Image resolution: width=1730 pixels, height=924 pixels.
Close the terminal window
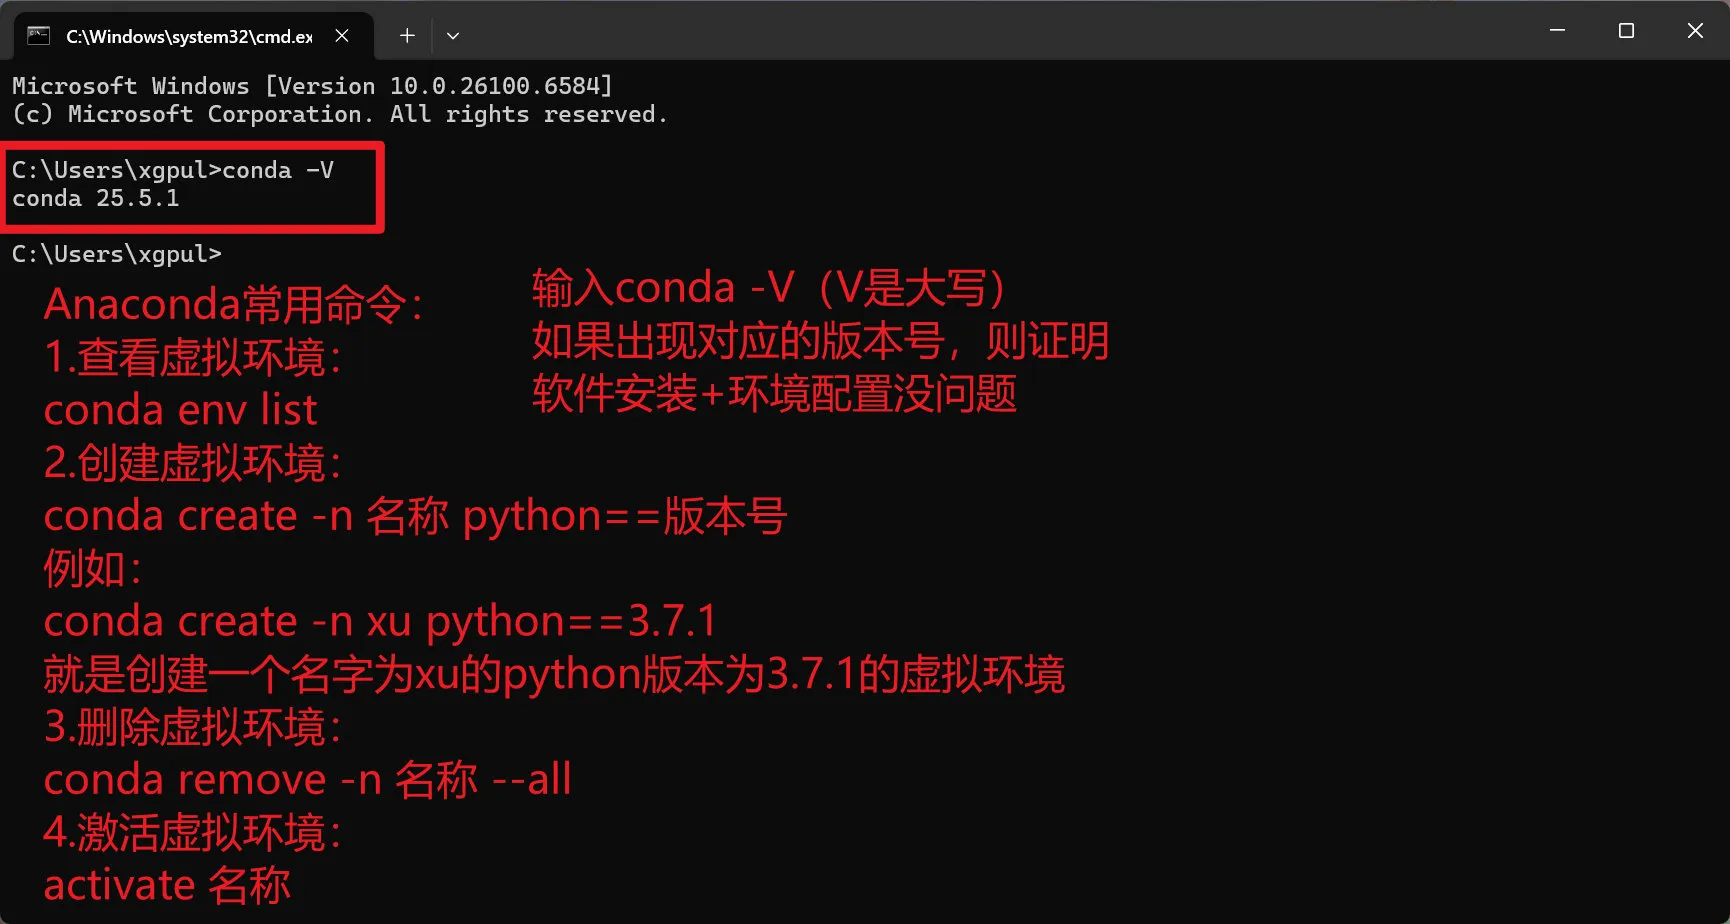(1695, 31)
